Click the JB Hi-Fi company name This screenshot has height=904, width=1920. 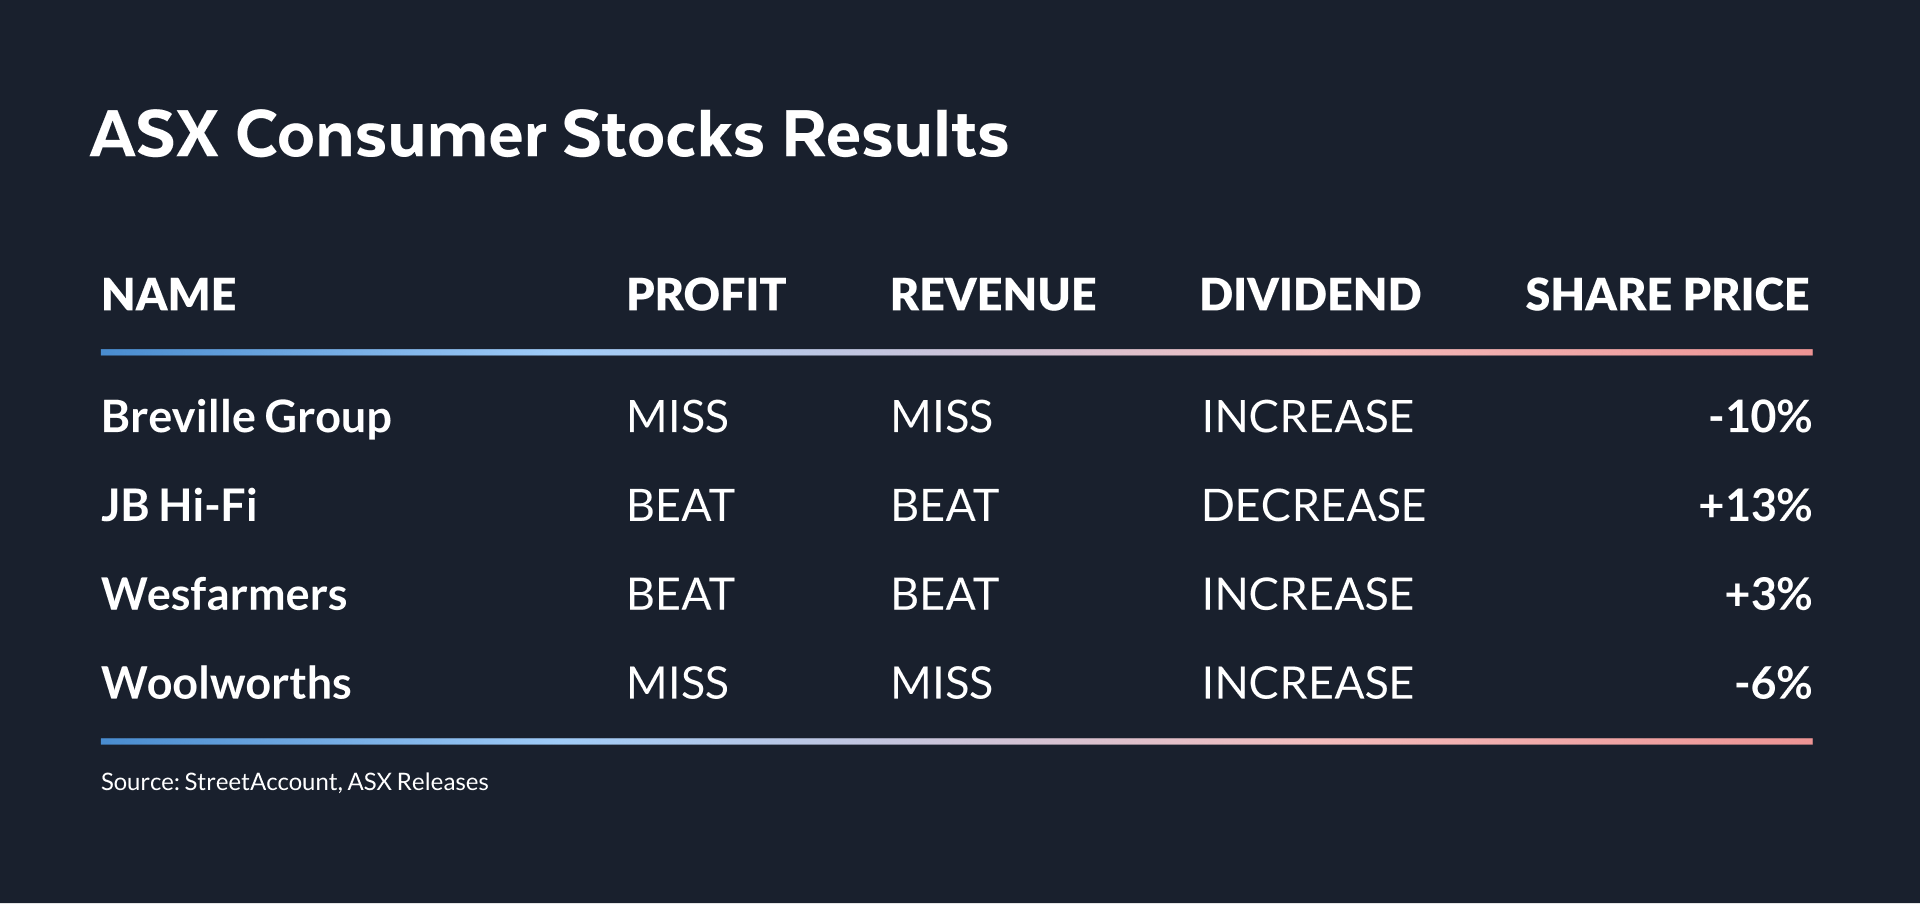[179, 506]
